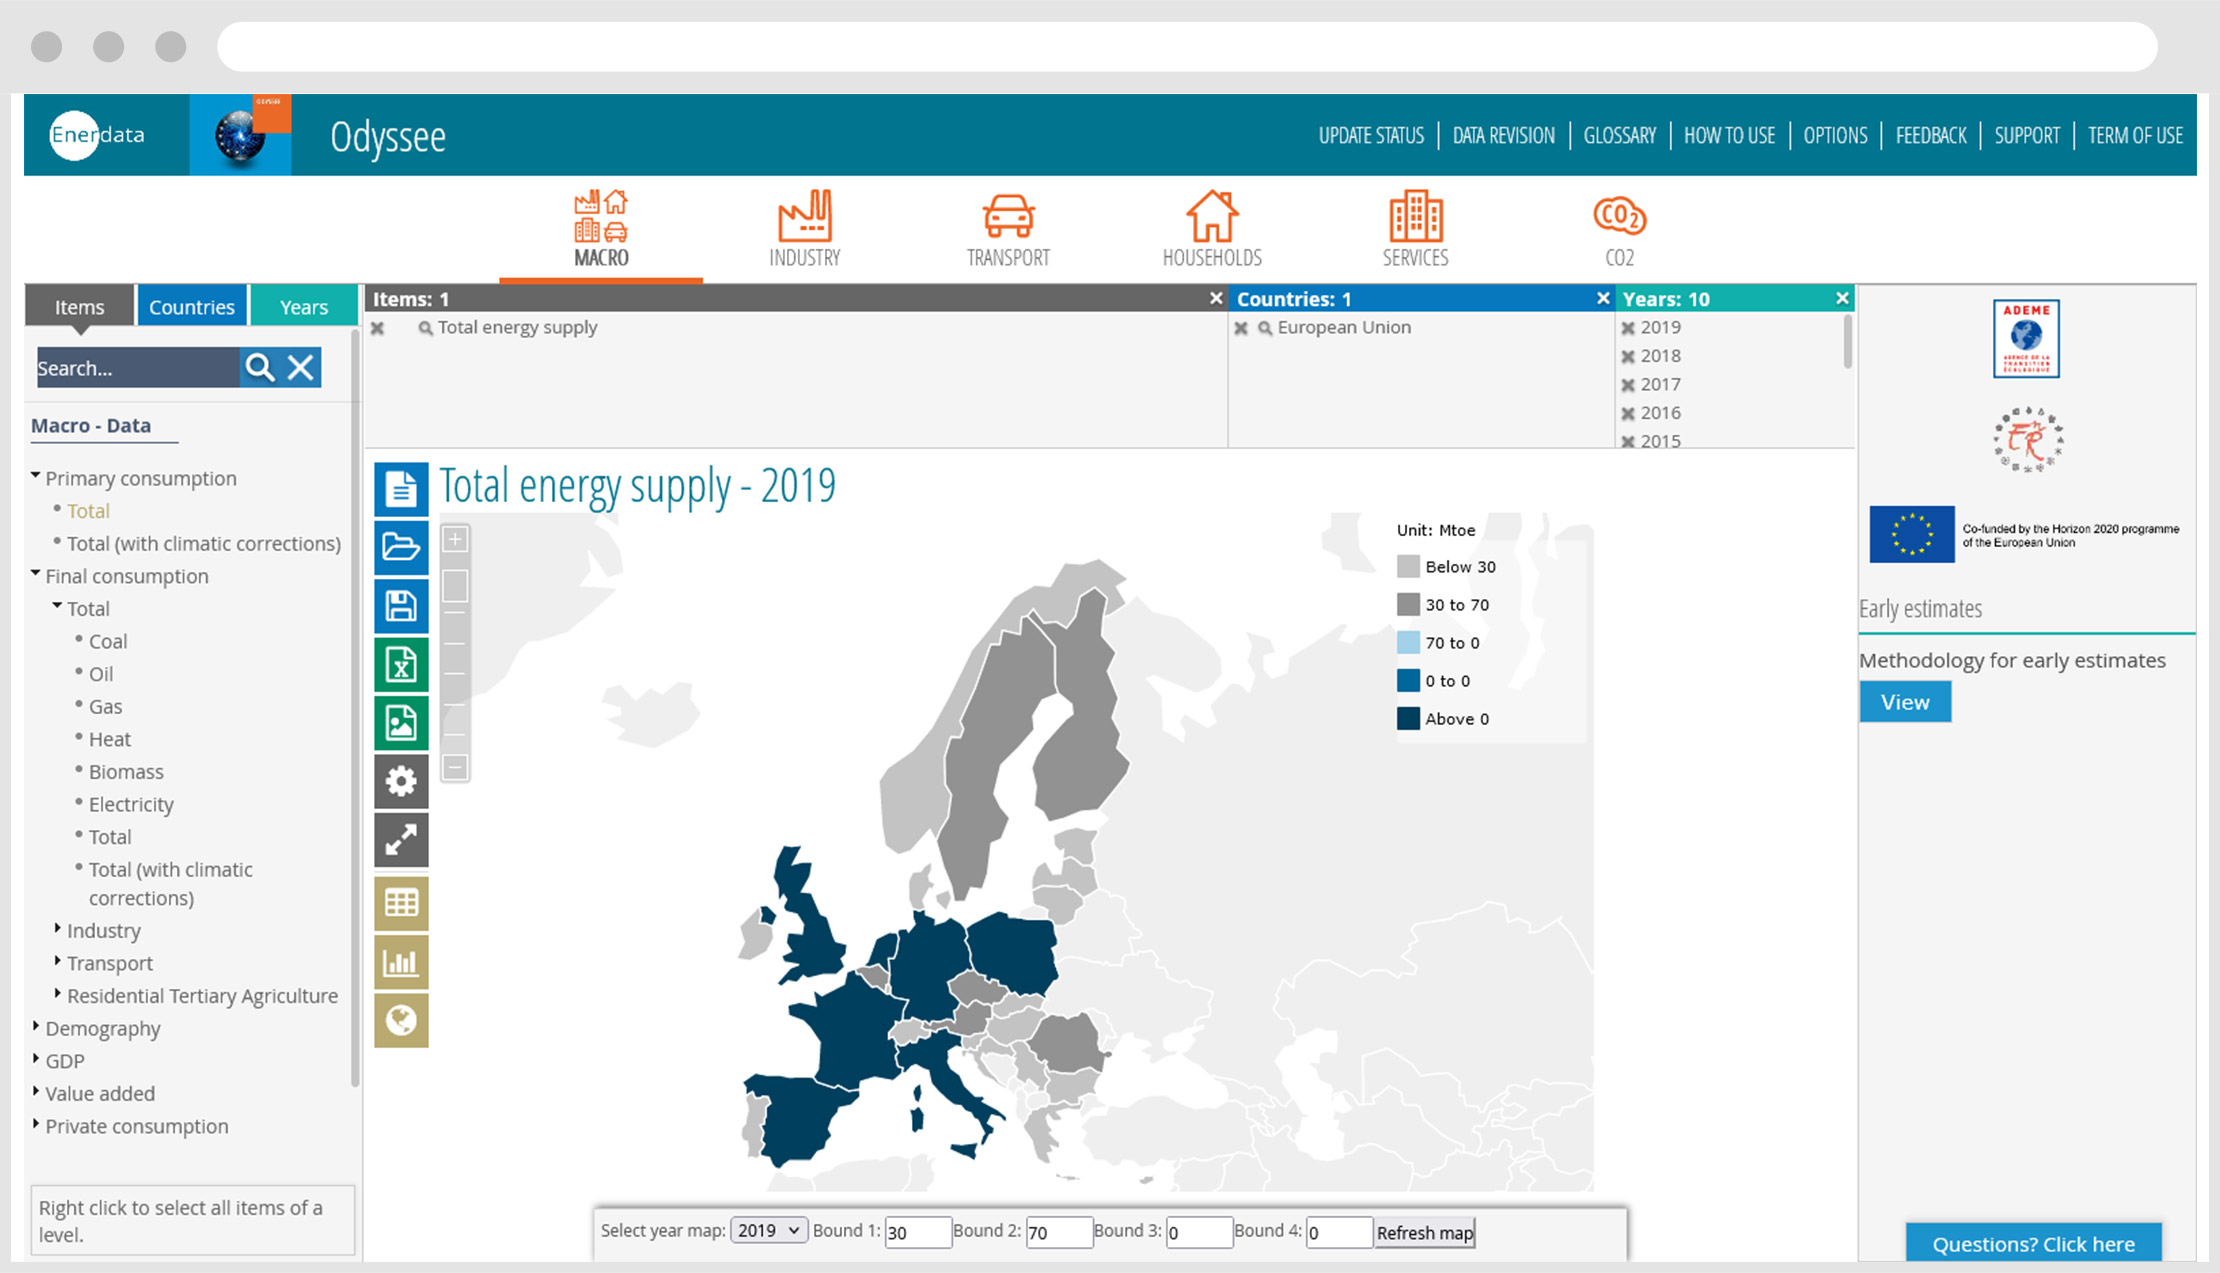This screenshot has width=2220, height=1273.
Task: Select the globe map view icon
Action: pyautogui.click(x=401, y=1021)
